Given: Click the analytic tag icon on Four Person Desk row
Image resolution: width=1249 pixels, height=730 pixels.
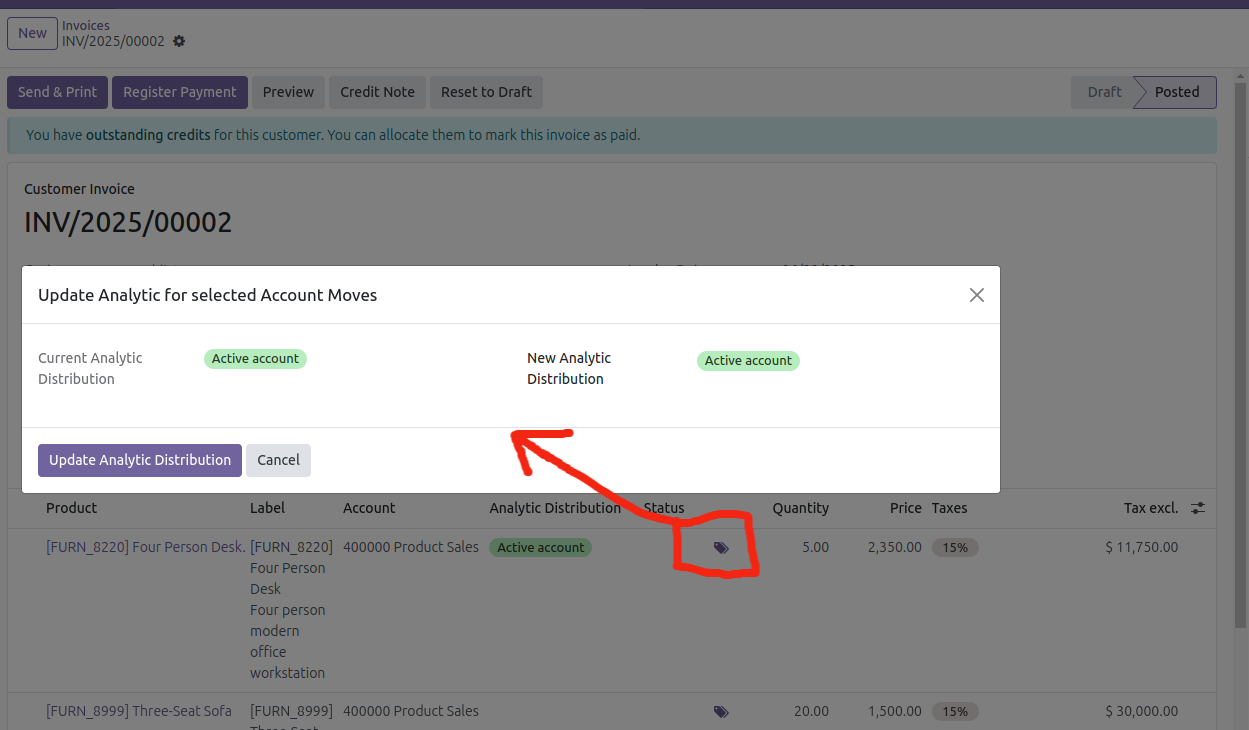Looking at the screenshot, I should tap(721, 548).
